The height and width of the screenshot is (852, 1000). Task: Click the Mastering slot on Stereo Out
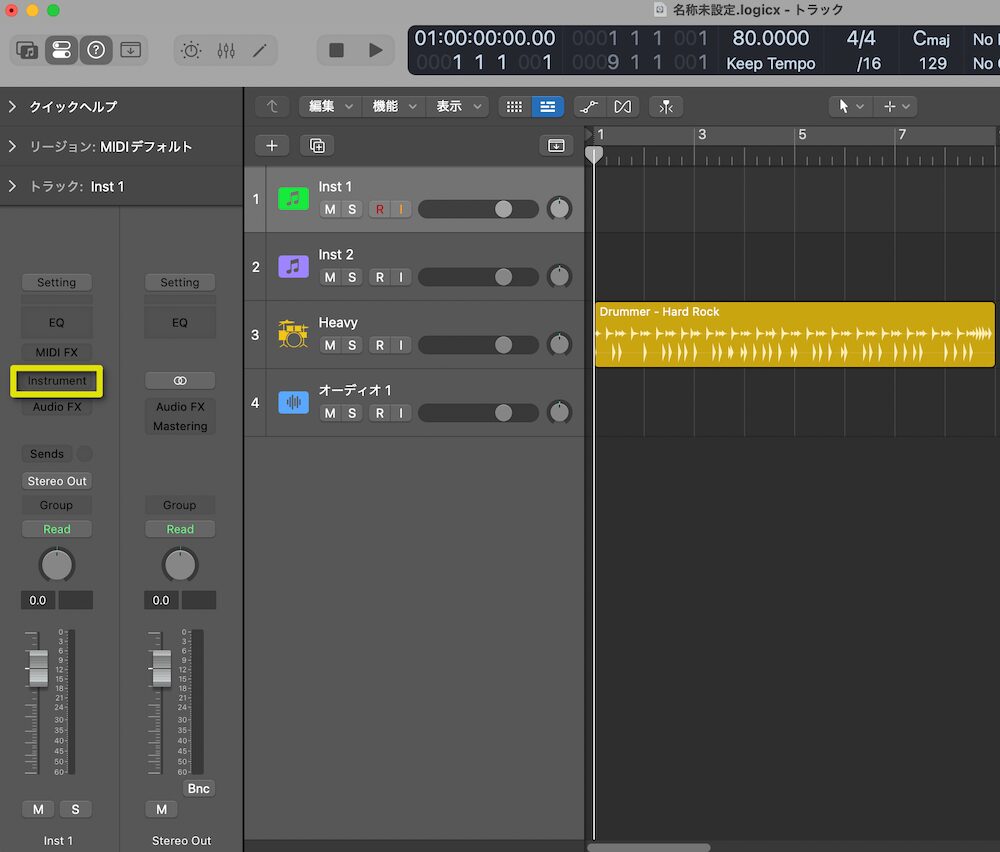pyautogui.click(x=180, y=426)
